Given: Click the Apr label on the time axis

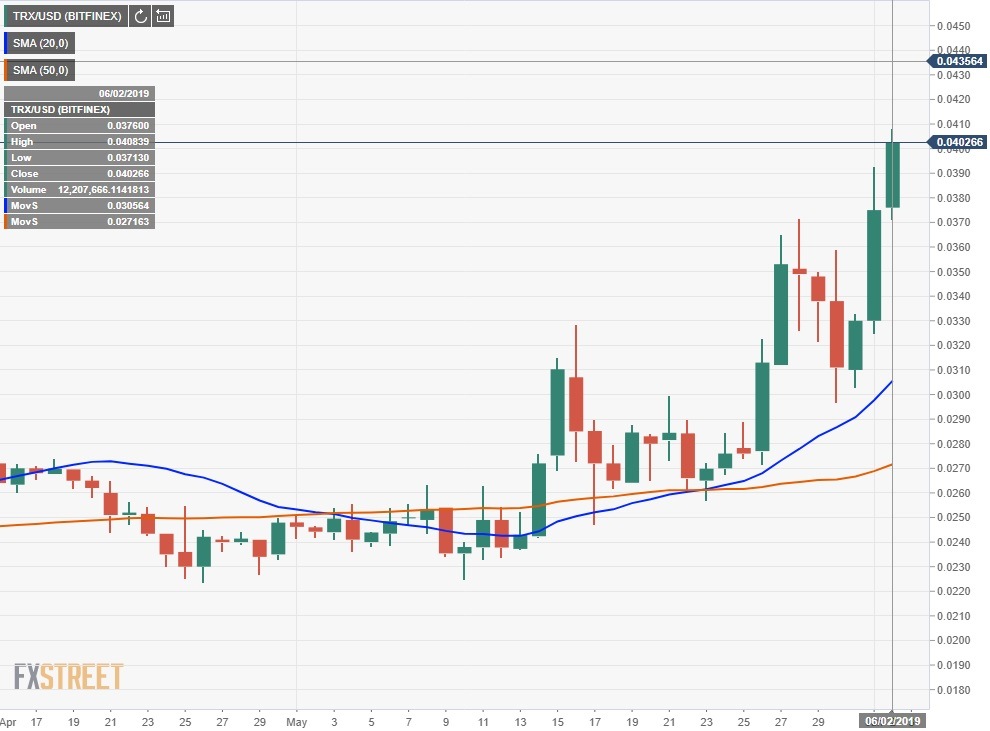Looking at the screenshot, I should (9, 720).
